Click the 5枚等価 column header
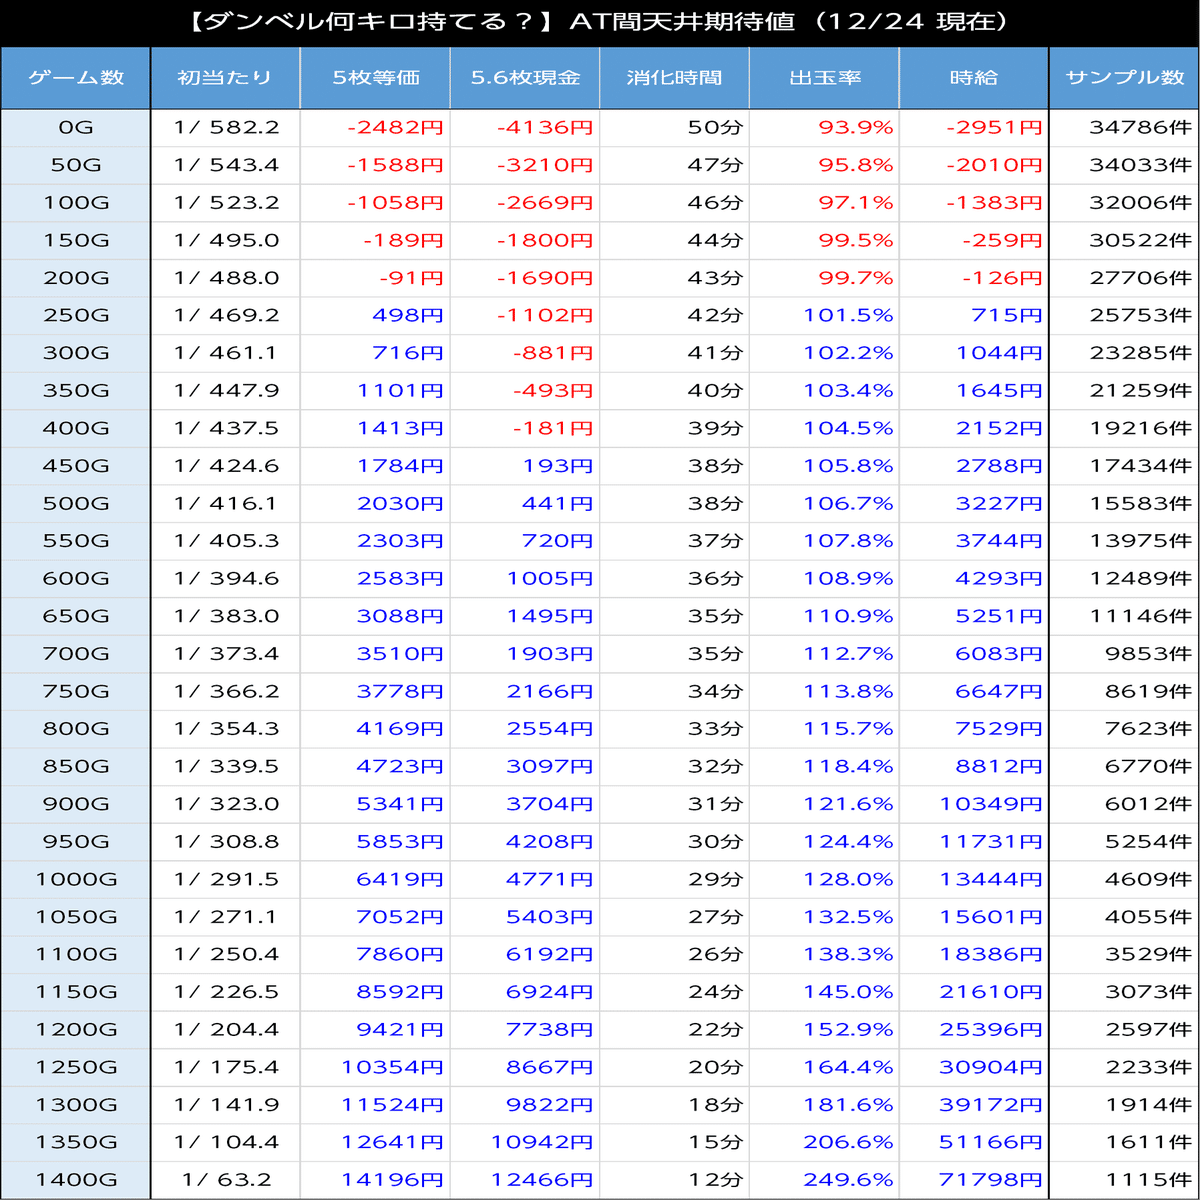 (375, 78)
